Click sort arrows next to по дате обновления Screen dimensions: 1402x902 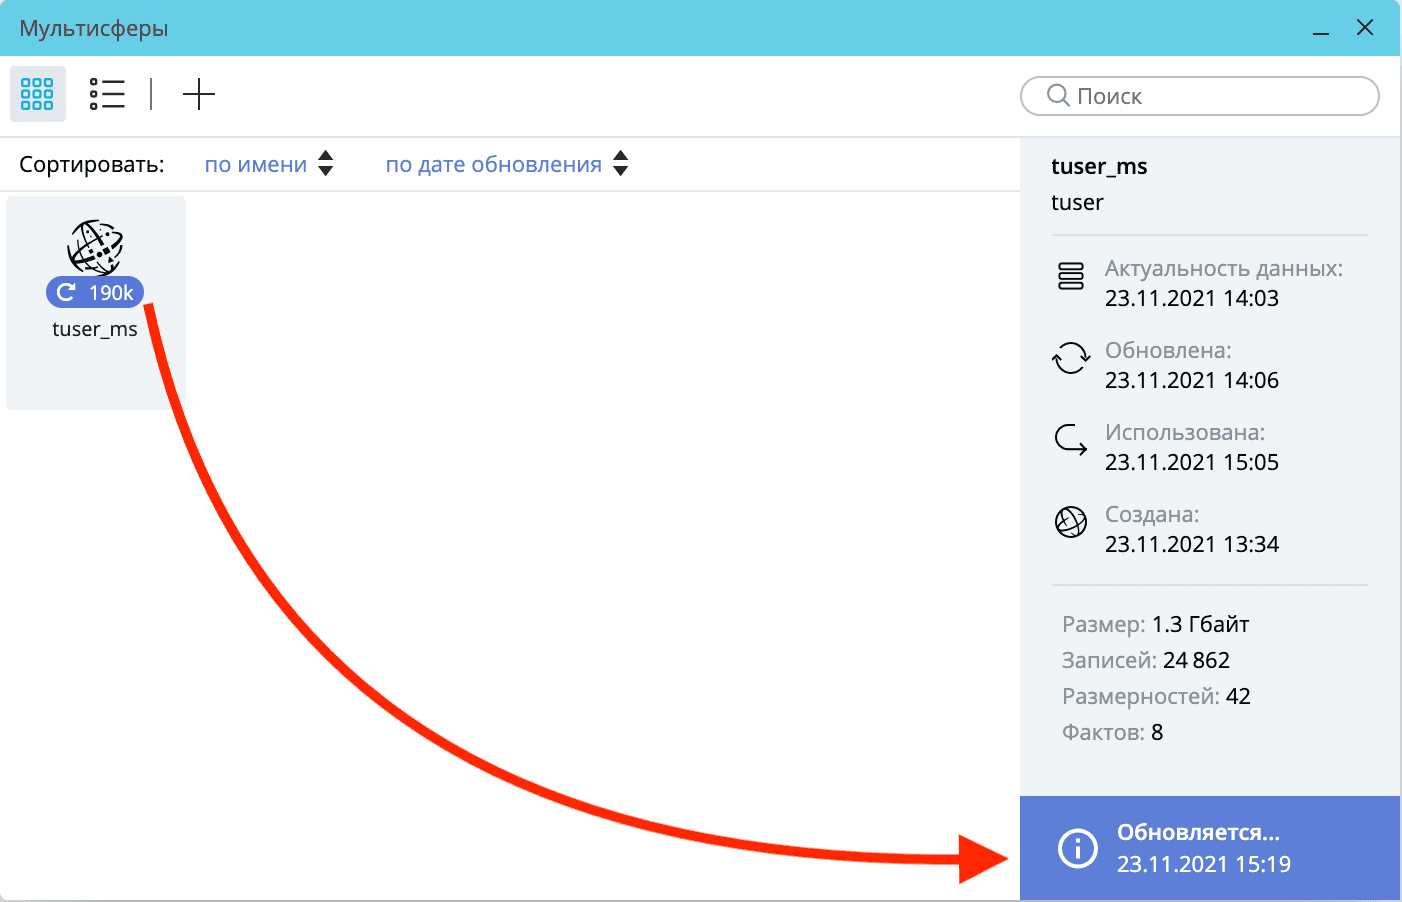point(621,164)
